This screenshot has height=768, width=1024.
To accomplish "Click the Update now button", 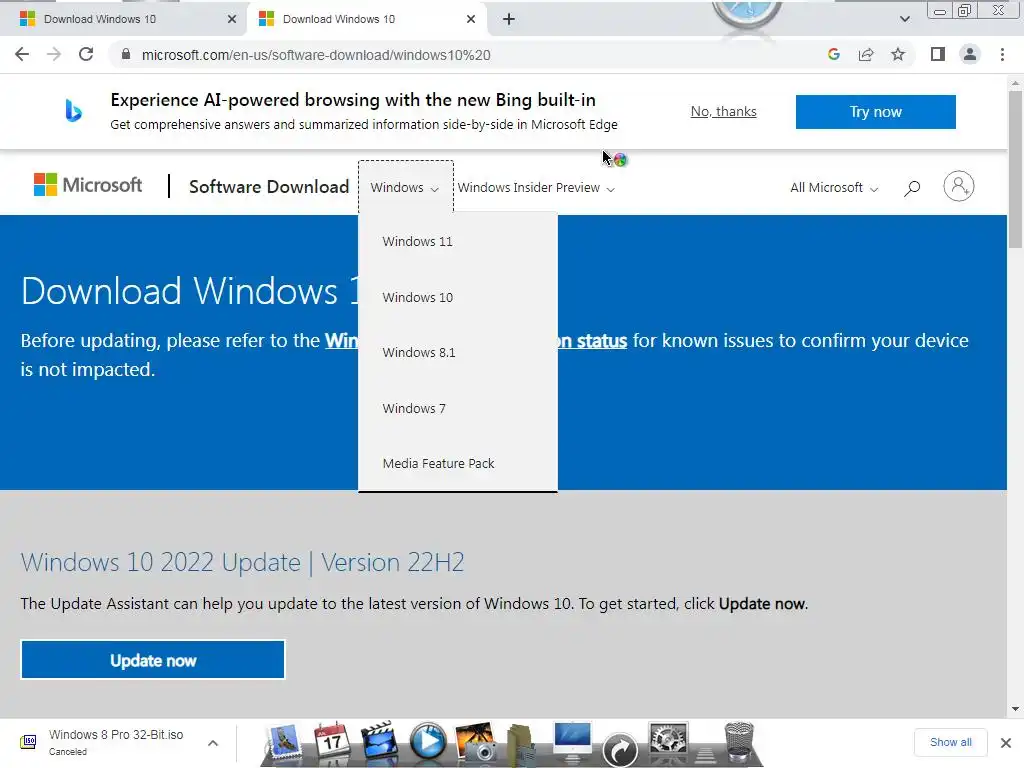I will (x=153, y=660).
